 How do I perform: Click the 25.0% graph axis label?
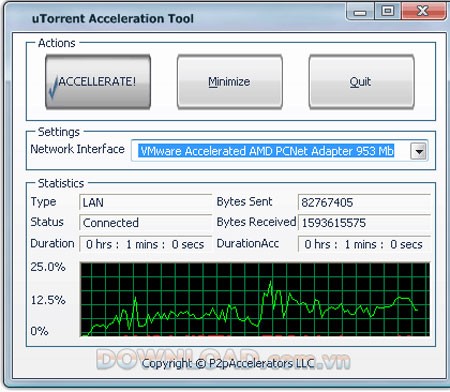coord(48,267)
